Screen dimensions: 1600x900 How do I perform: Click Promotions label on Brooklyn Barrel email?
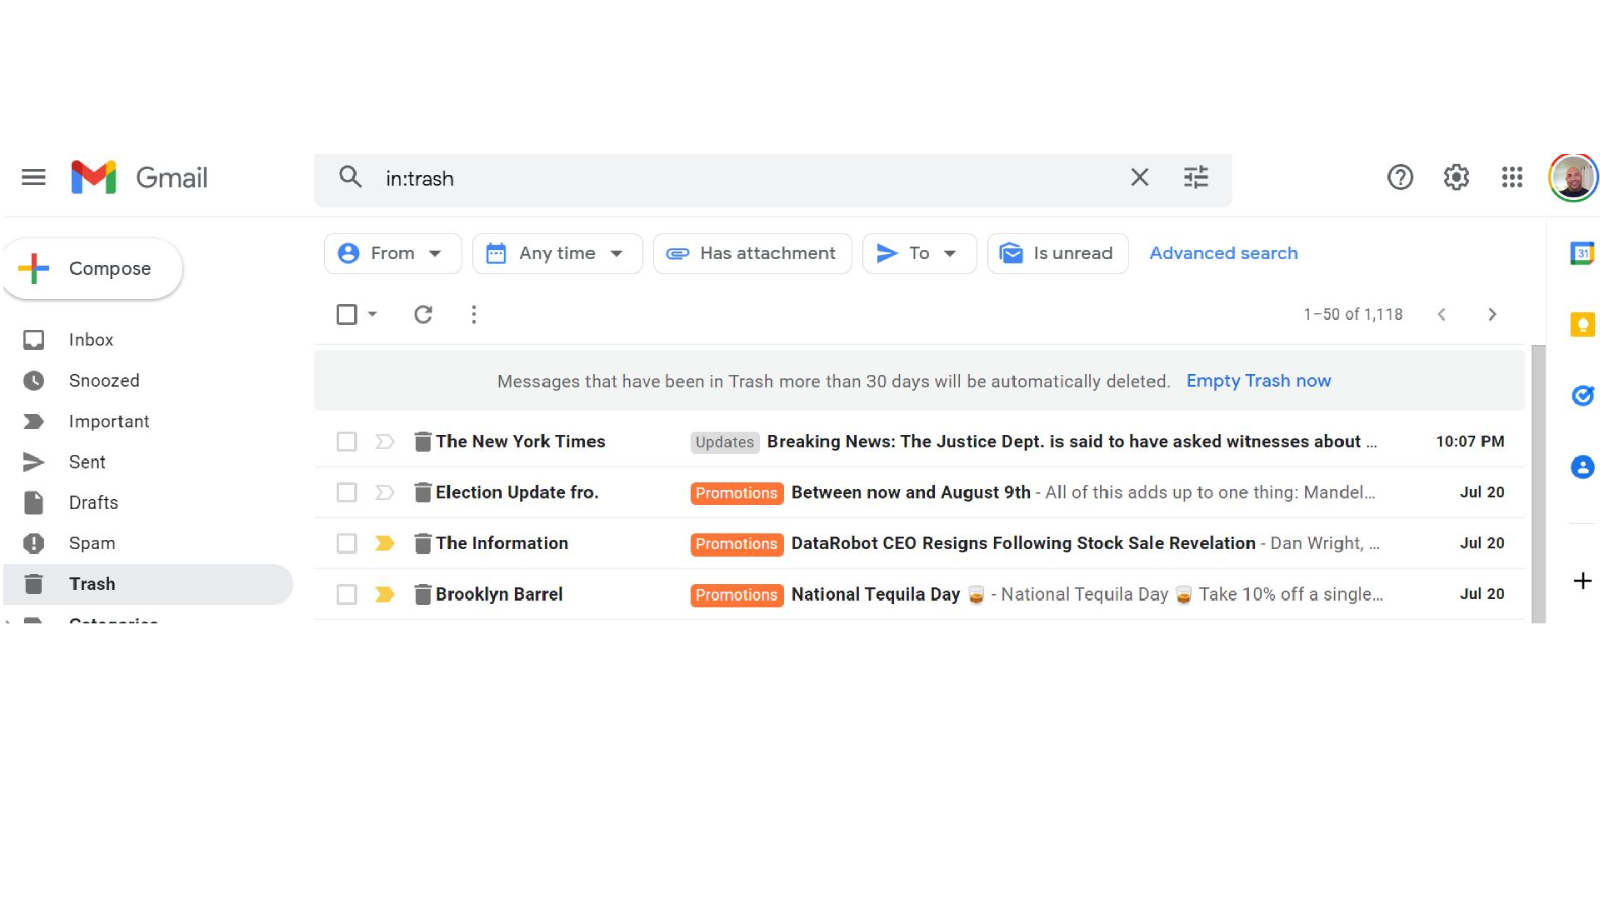(x=736, y=596)
